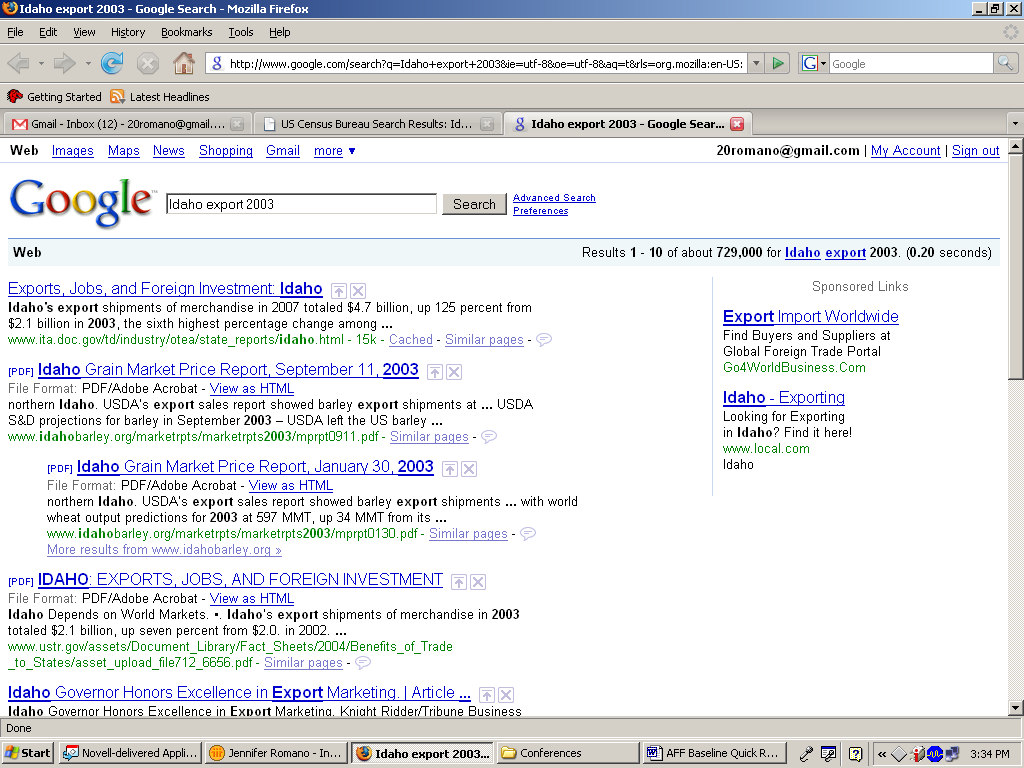Comment on the mprpt0911.pdf result
Image resolution: width=1024 pixels, height=768 pixels.
[x=489, y=436]
